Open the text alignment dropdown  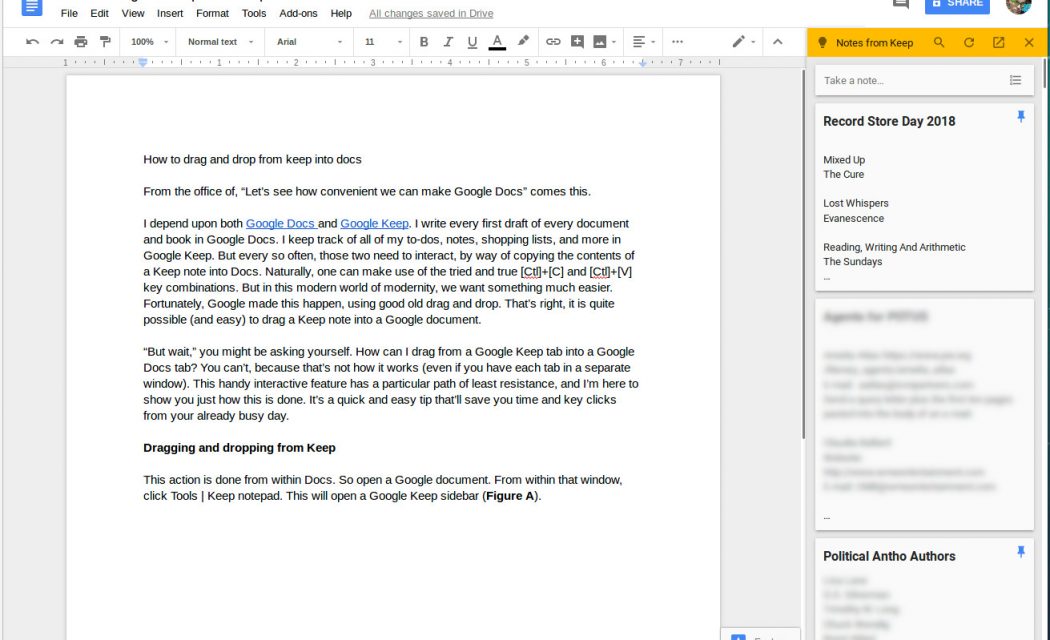[644, 42]
